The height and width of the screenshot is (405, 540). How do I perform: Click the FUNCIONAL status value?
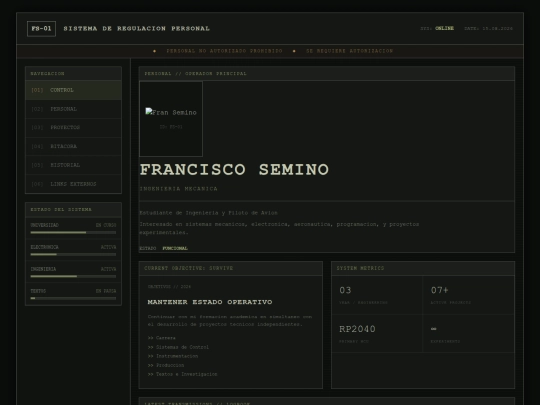175,248
